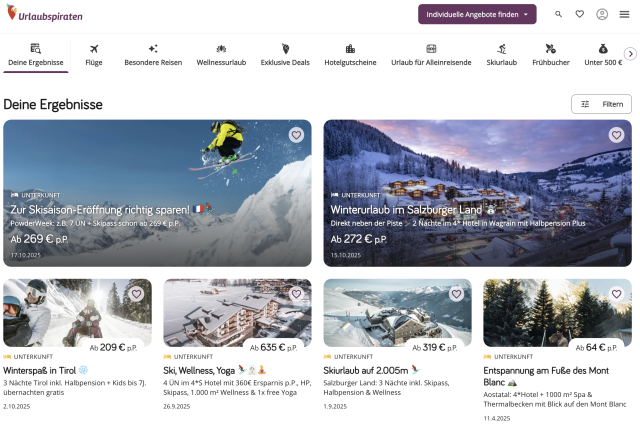
Task: Select the Skiurlaub category icon
Action: (502, 48)
